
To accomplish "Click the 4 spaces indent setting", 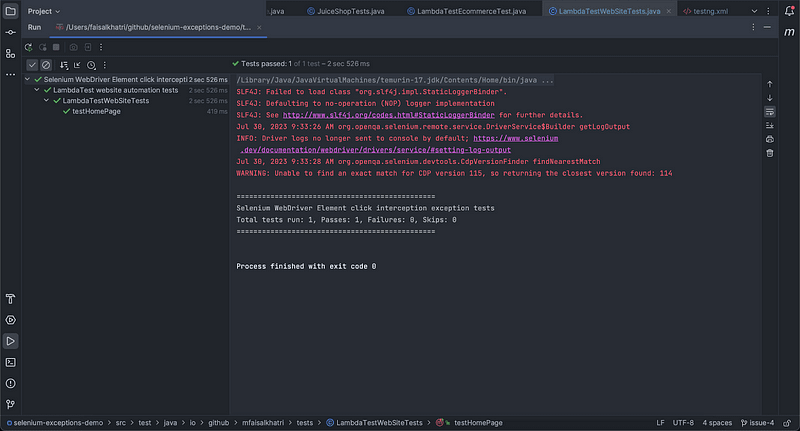I will (x=717, y=423).
